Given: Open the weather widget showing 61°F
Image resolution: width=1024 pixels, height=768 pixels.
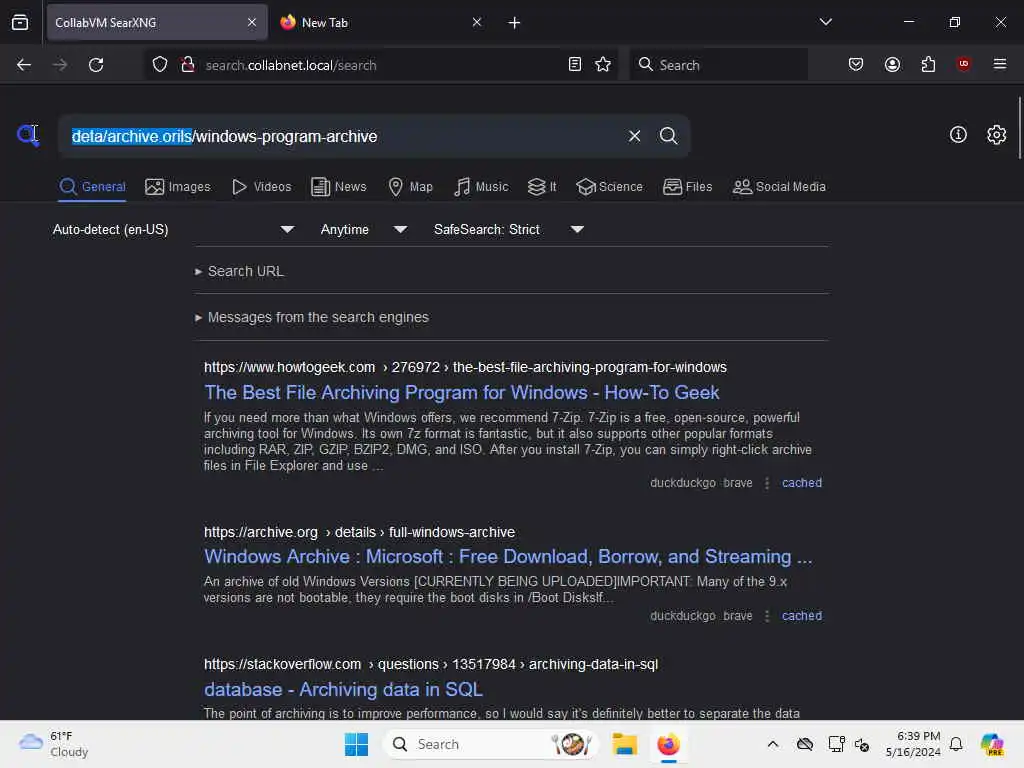Looking at the screenshot, I should (54, 744).
